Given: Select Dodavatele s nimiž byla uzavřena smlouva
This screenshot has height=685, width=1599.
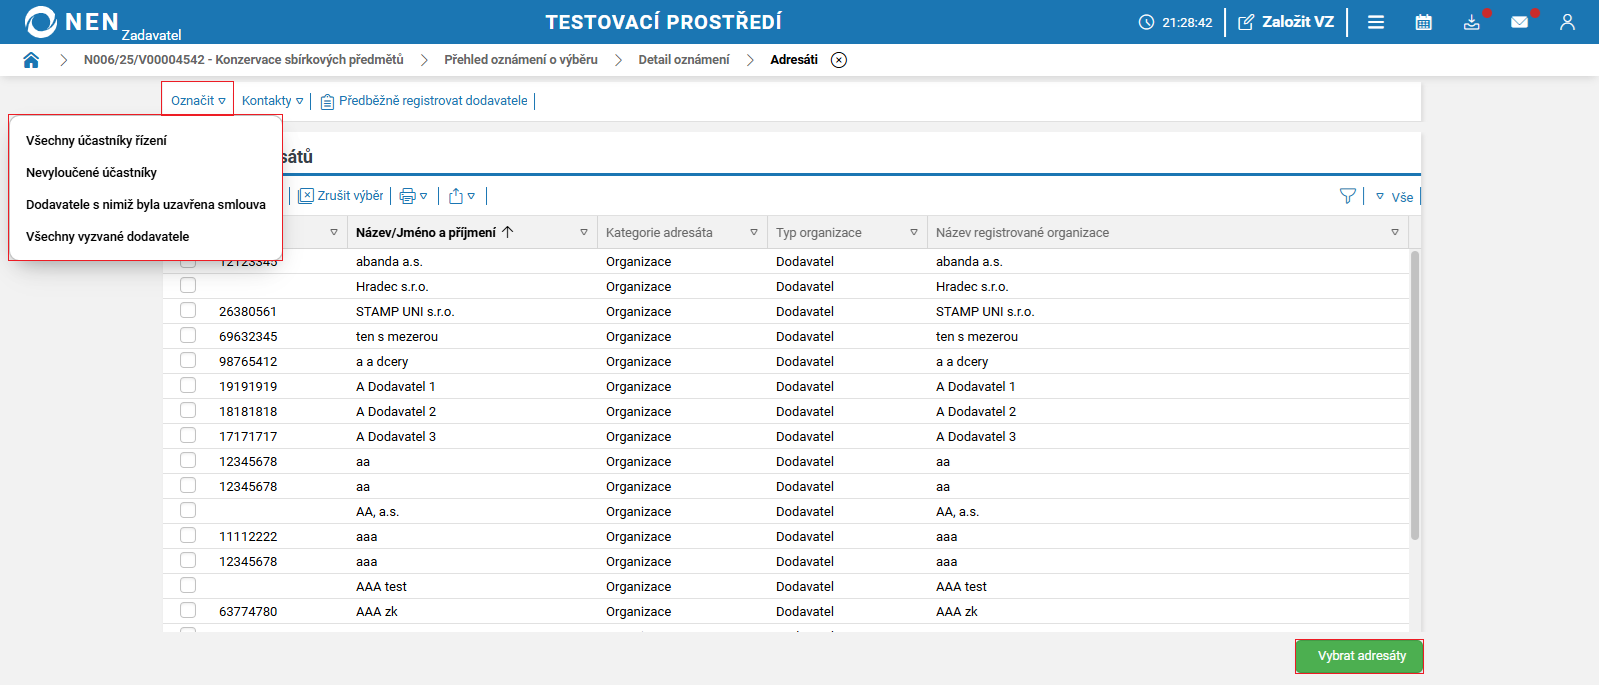Looking at the screenshot, I should [146, 205].
